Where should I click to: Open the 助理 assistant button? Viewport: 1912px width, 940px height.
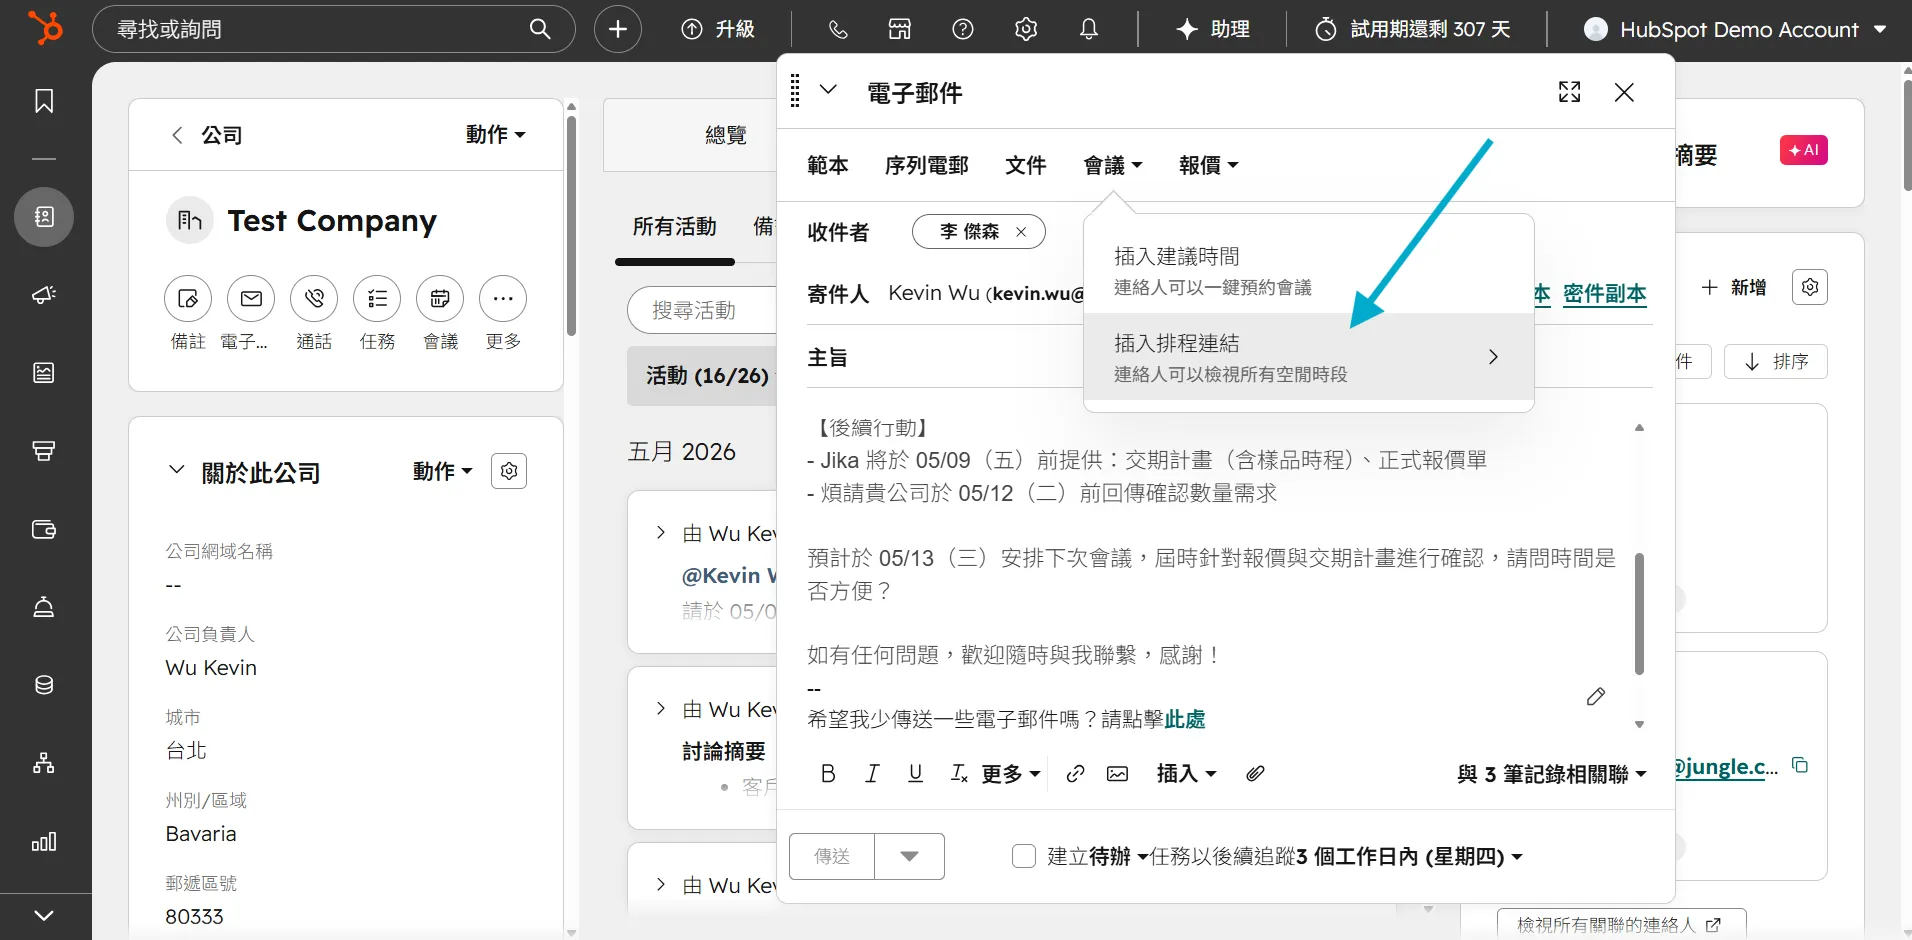click(1213, 29)
